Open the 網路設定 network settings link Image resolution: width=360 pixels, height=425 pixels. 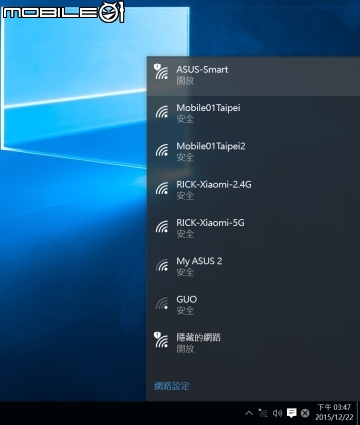[x=172, y=386]
